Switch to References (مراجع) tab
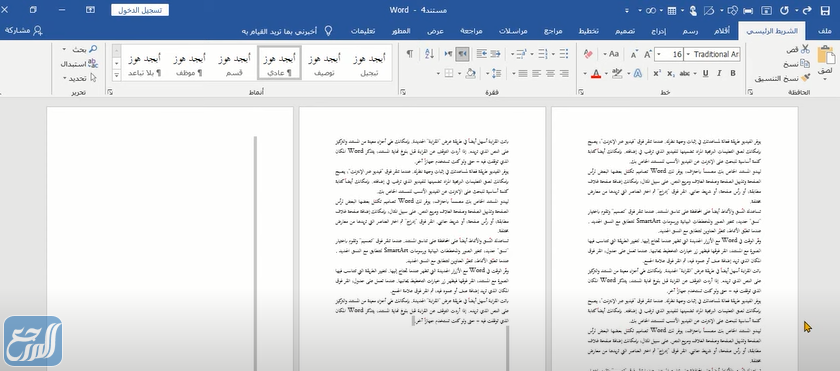The image size is (840, 371). pyautogui.click(x=553, y=31)
